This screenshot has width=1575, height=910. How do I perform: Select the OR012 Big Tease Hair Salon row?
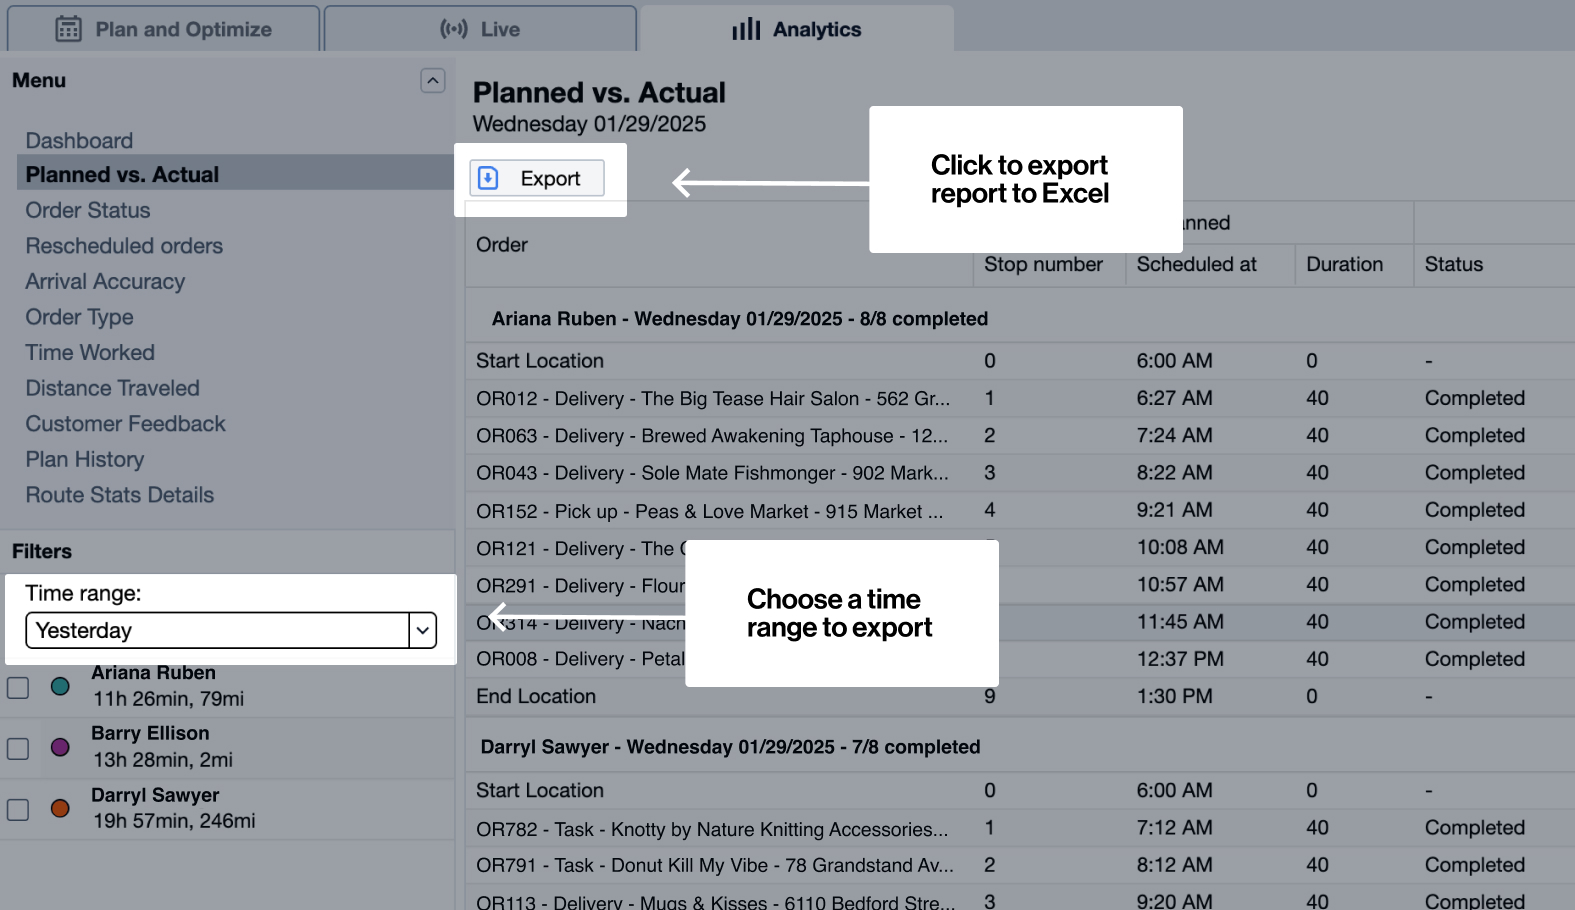(713, 398)
